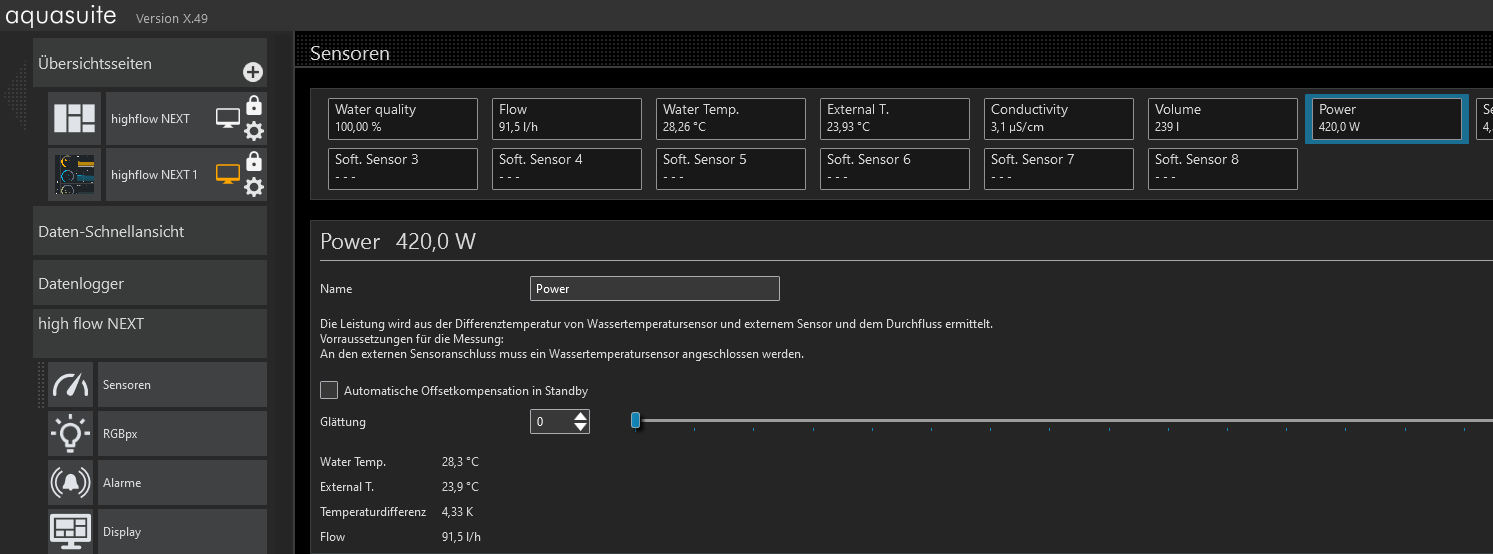Select the Flow sensor tile

coord(567,118)
